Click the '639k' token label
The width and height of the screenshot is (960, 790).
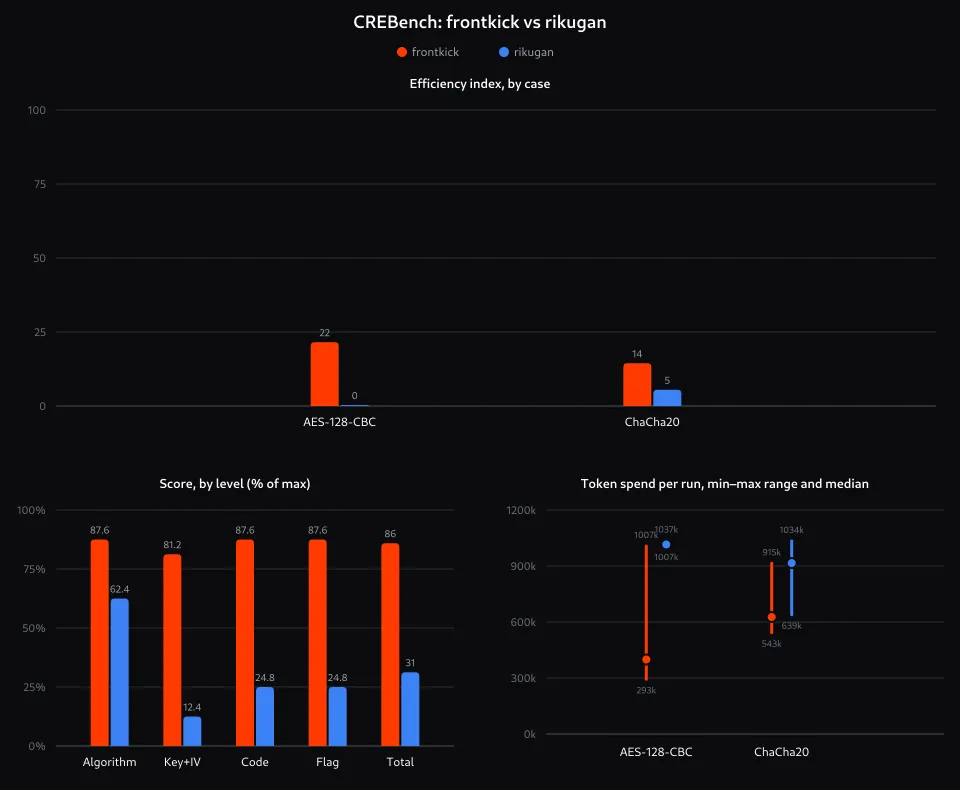point(792,626)
